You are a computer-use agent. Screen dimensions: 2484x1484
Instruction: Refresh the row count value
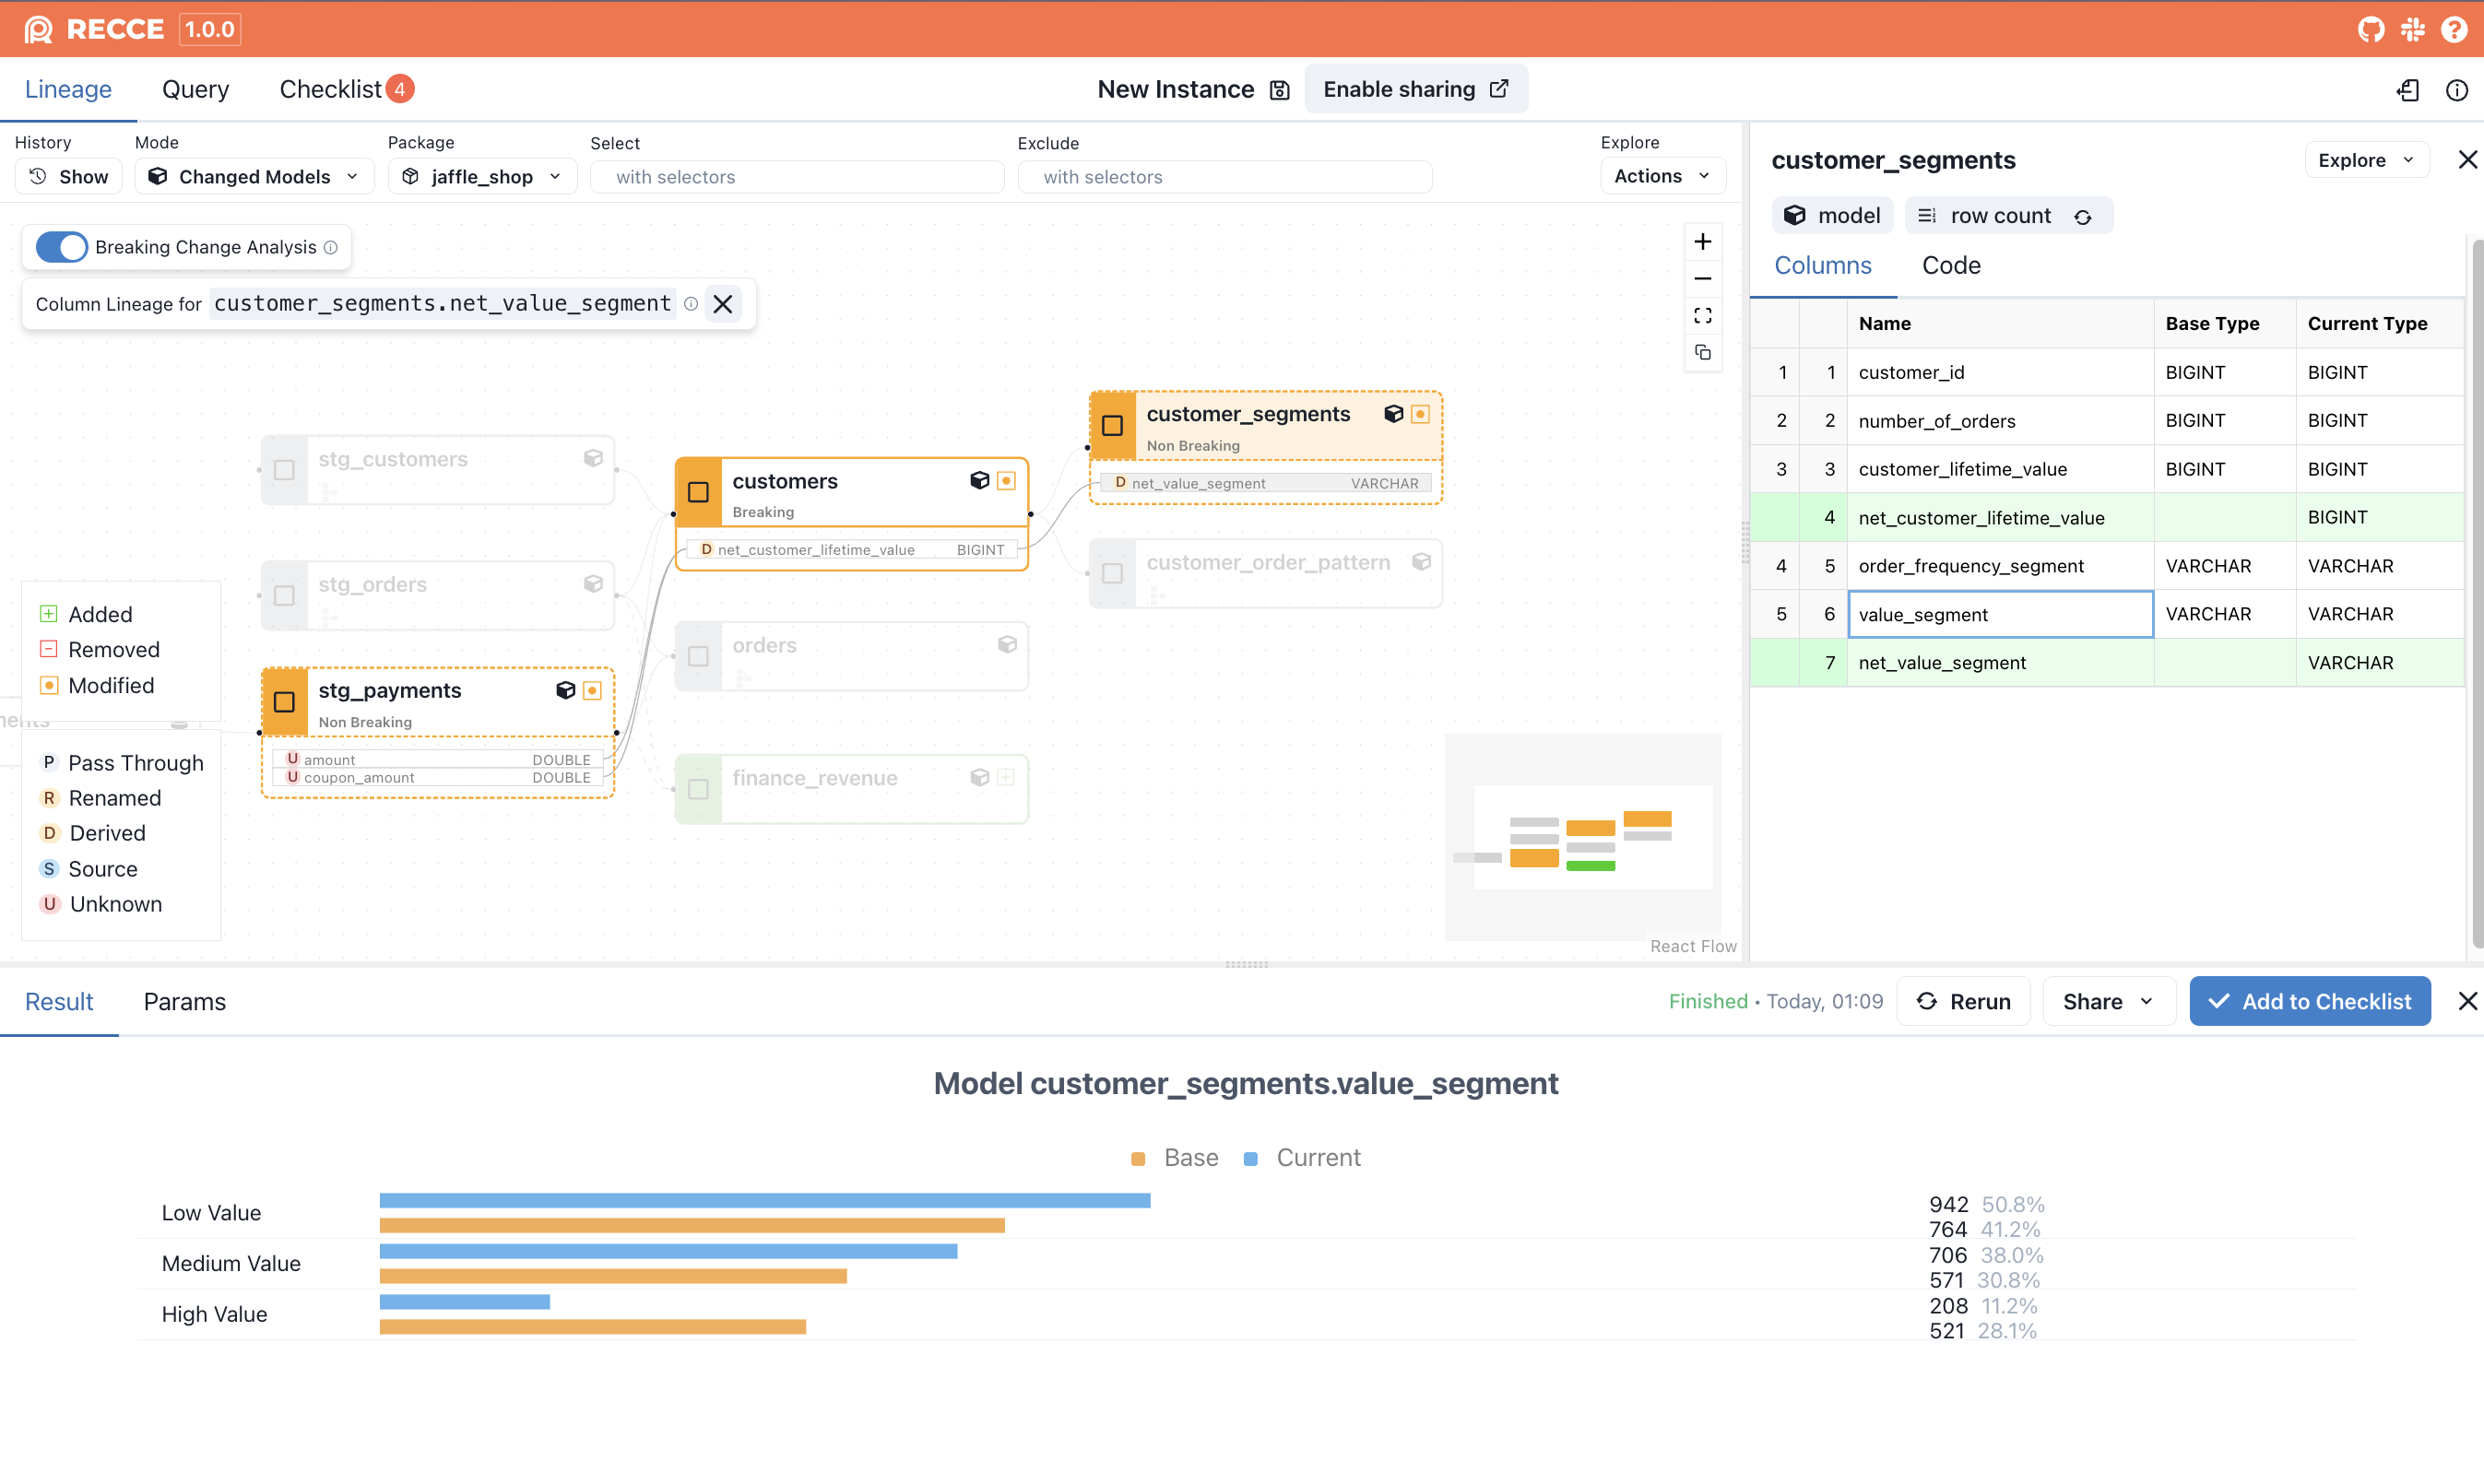click(2083, 217)
